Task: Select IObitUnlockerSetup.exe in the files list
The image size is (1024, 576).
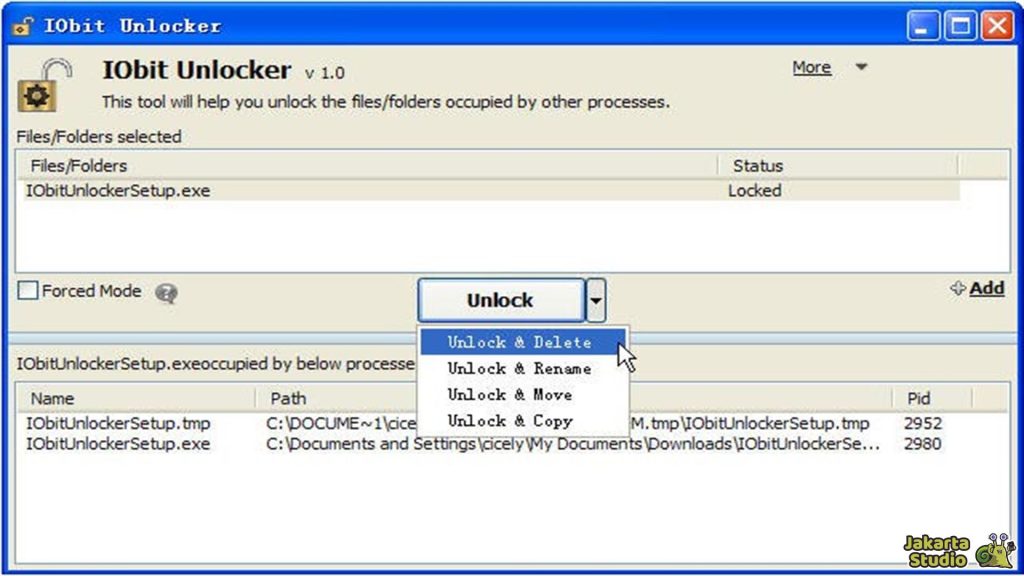Action: tap(115, 190)
